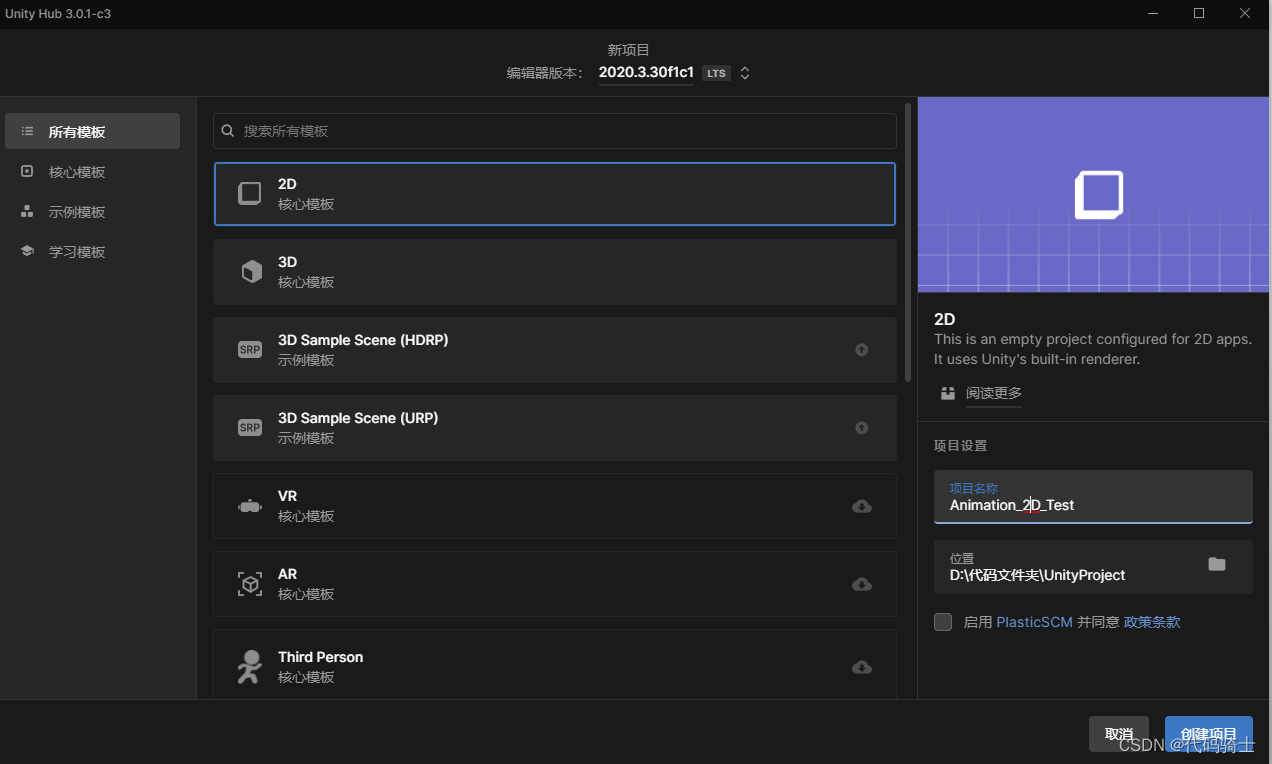The height and width of the screenshot is (764, 1272).
Task: Click the search magnifier icon
Action: (x=228, y=131)
